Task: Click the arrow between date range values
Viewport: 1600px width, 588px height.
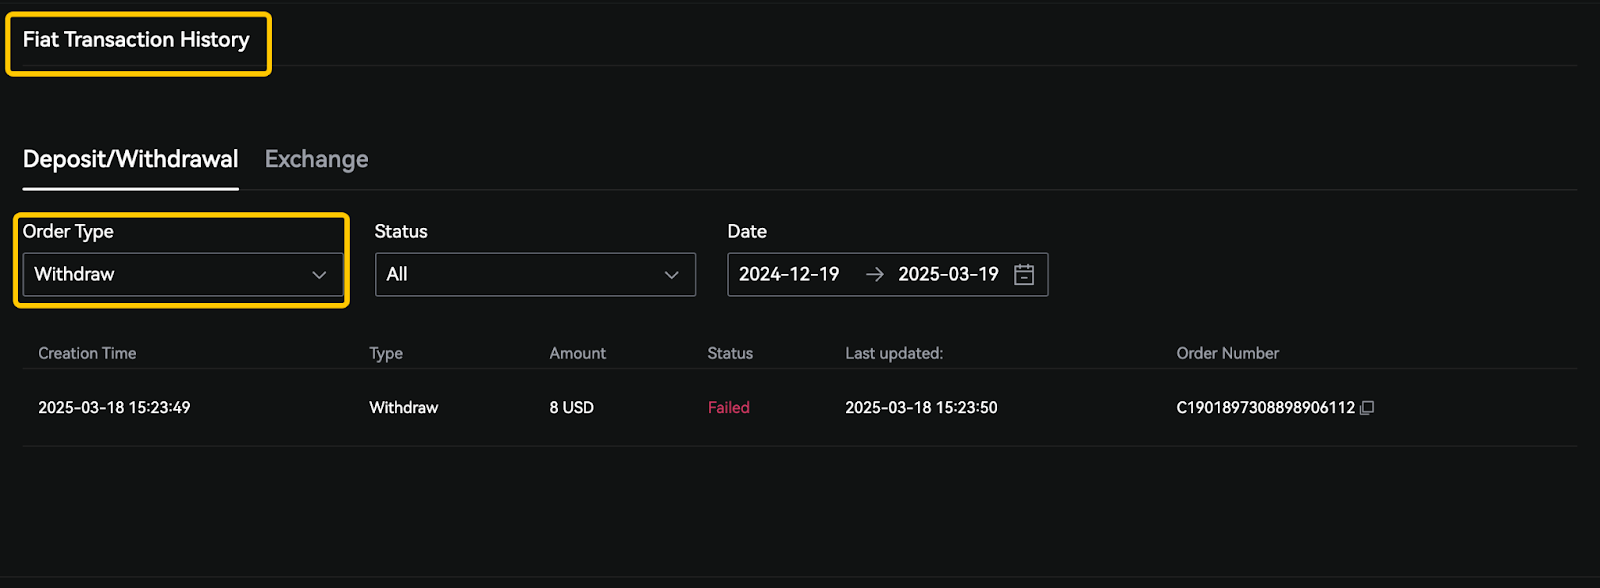Action: 875,275
